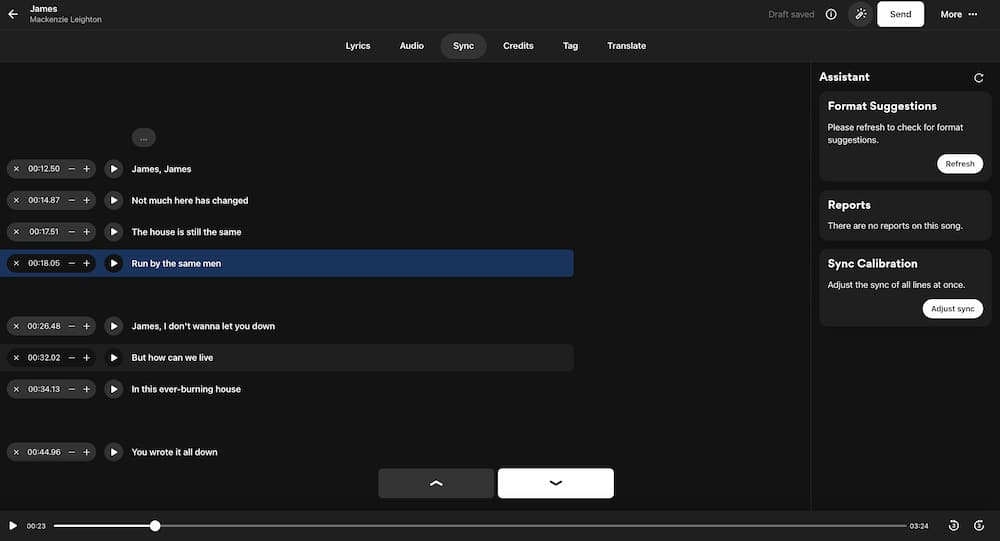Click Adjust sync under Sync Calibration
1000x541 pixels.
coord(952,309)
